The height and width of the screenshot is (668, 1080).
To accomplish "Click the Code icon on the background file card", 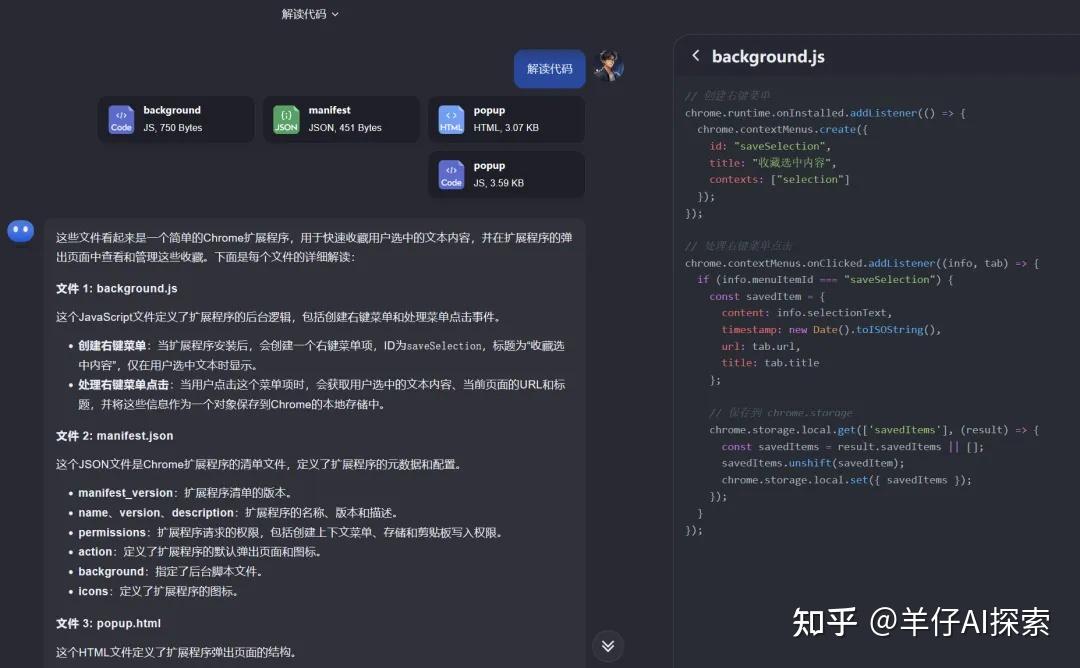I will point(121,119).
